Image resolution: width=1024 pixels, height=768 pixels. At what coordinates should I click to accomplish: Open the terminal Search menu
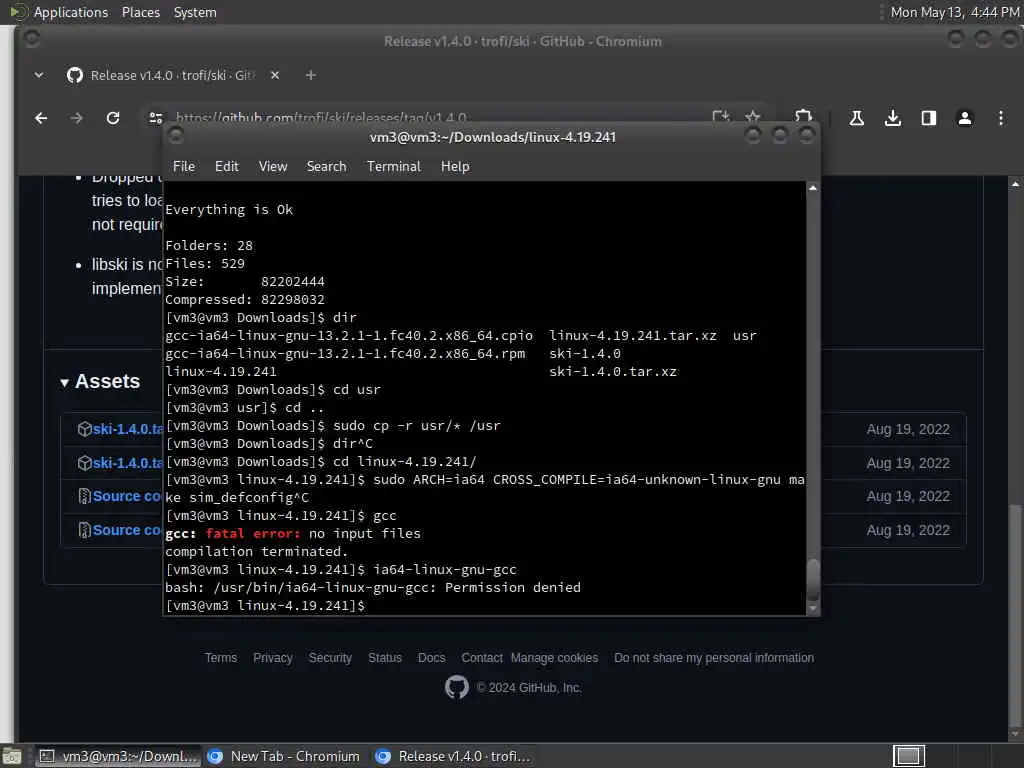pyautogui.click(x=327, y=167)
